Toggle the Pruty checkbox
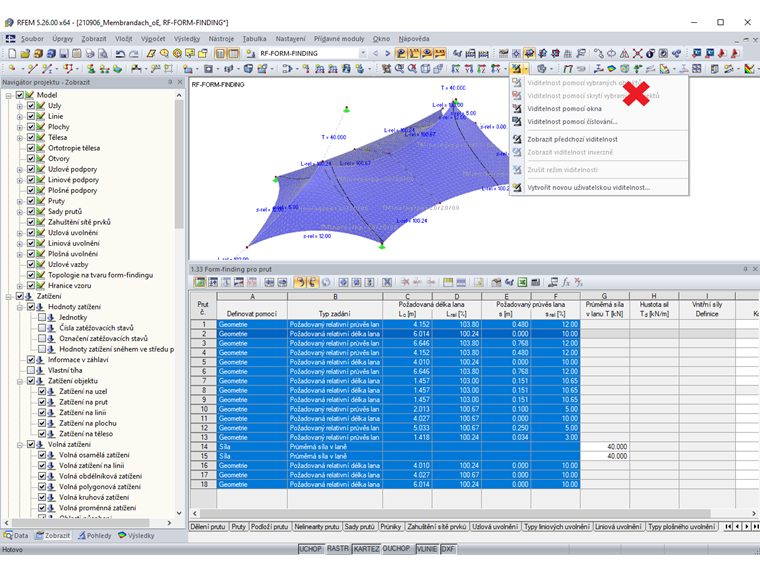 tap(31, 201)
